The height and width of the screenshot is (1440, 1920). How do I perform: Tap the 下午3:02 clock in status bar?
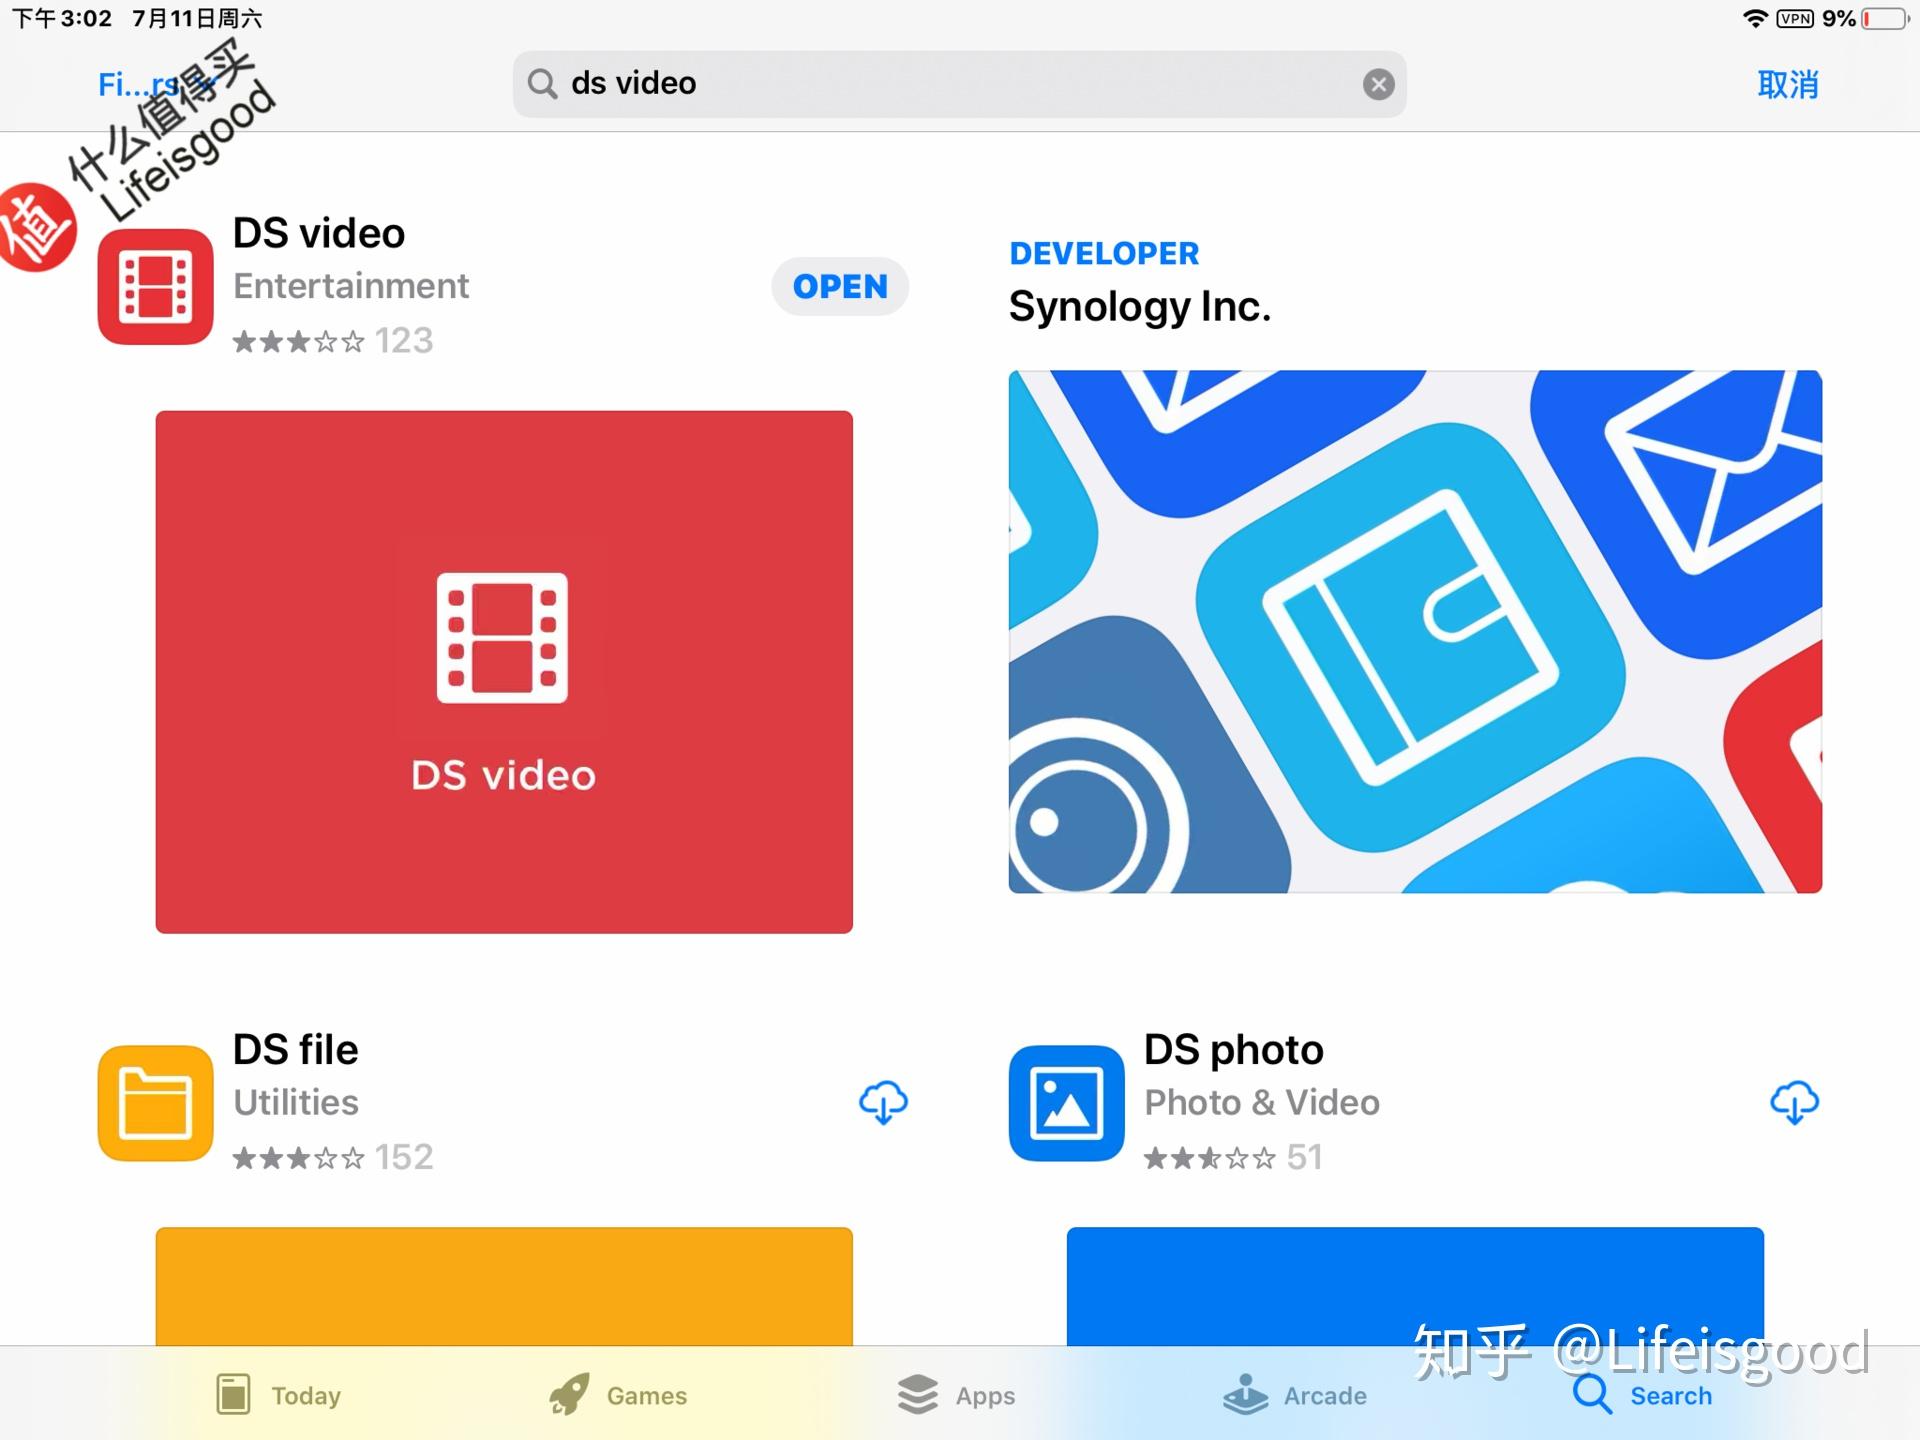(62, 18)
